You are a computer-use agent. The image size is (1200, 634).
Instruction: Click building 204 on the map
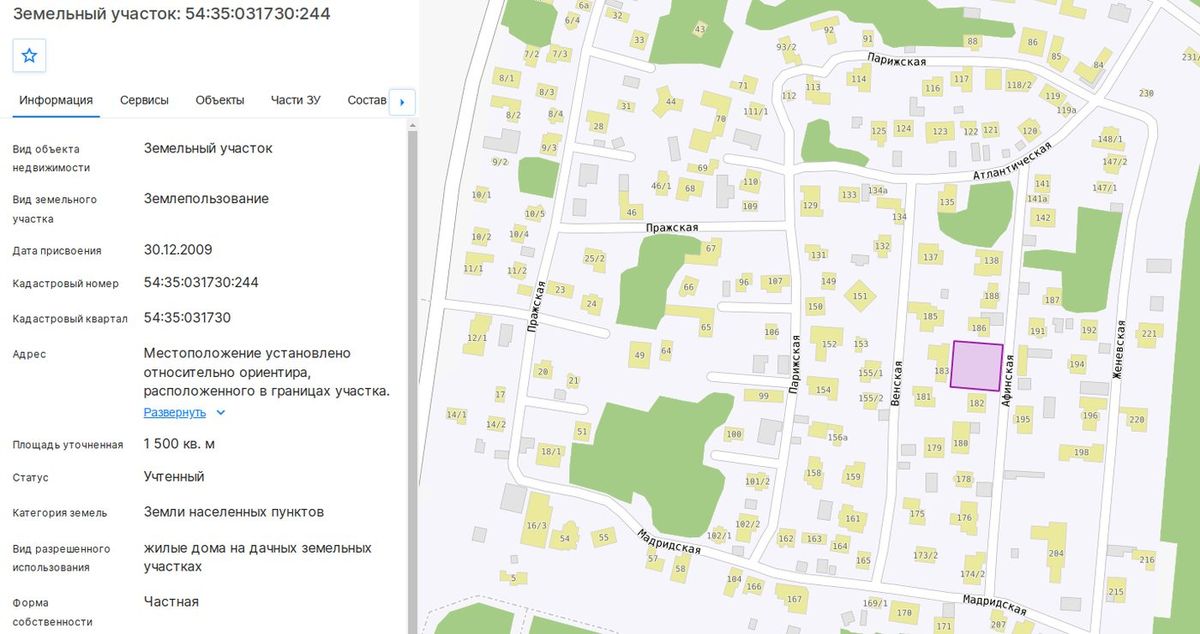point(1057,553)
